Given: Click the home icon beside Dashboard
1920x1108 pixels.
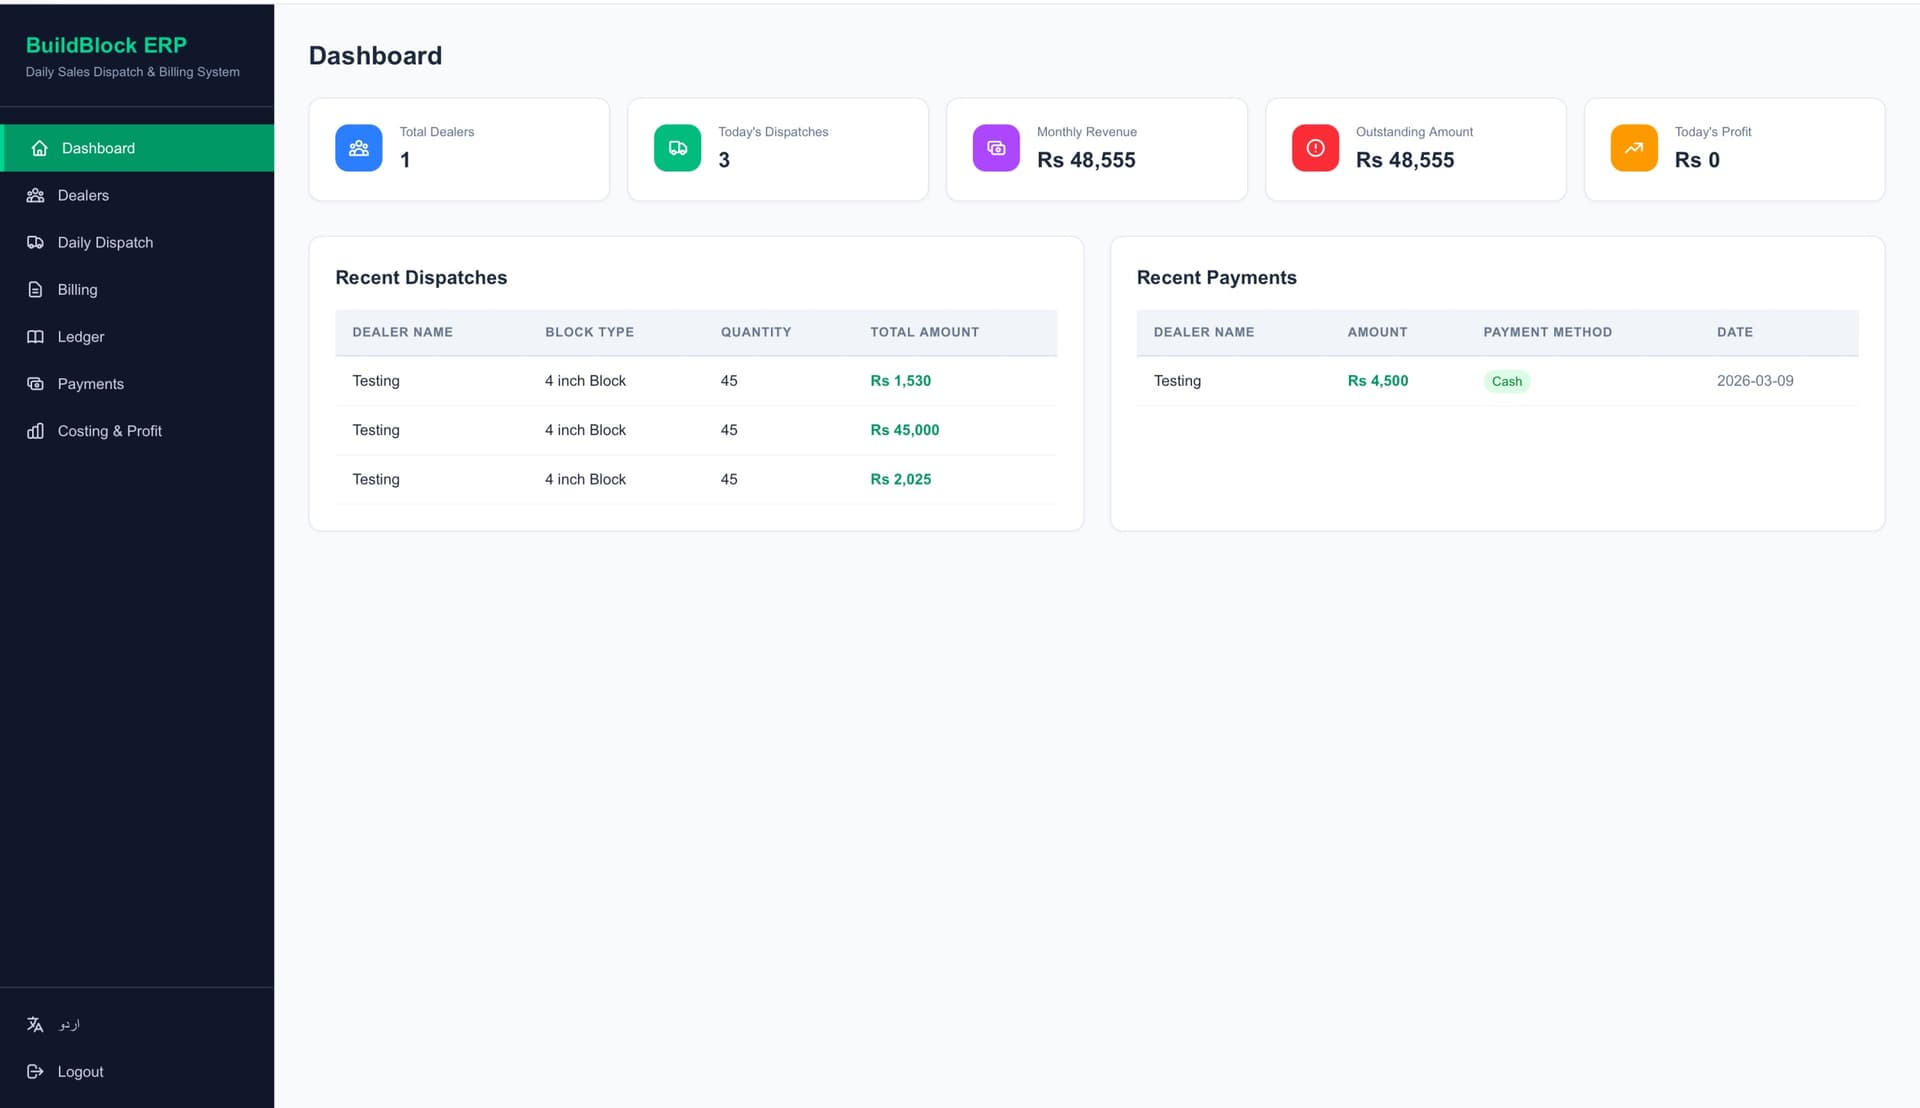Looking at the screenshot, I should [x=40, y=148].
